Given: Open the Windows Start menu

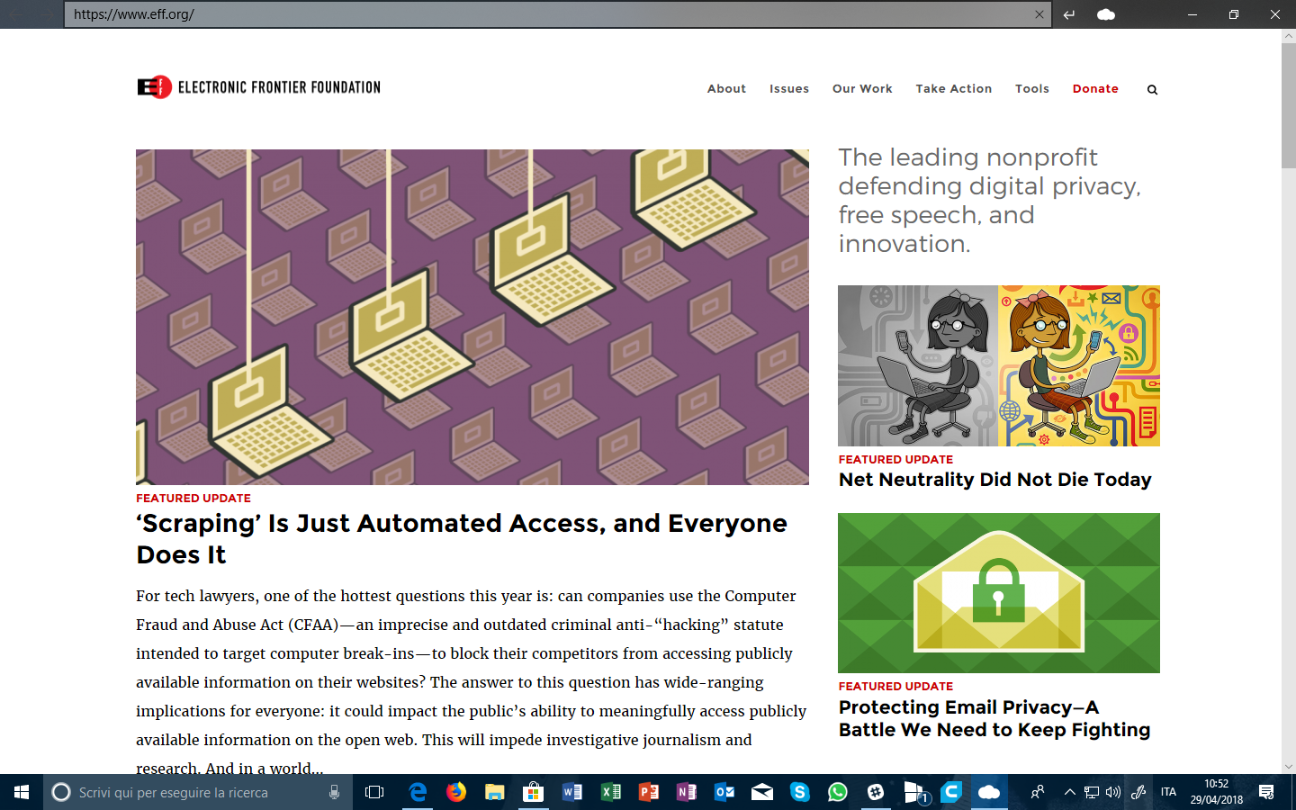Looking at the screenshot, I should [x=22, y=792].
